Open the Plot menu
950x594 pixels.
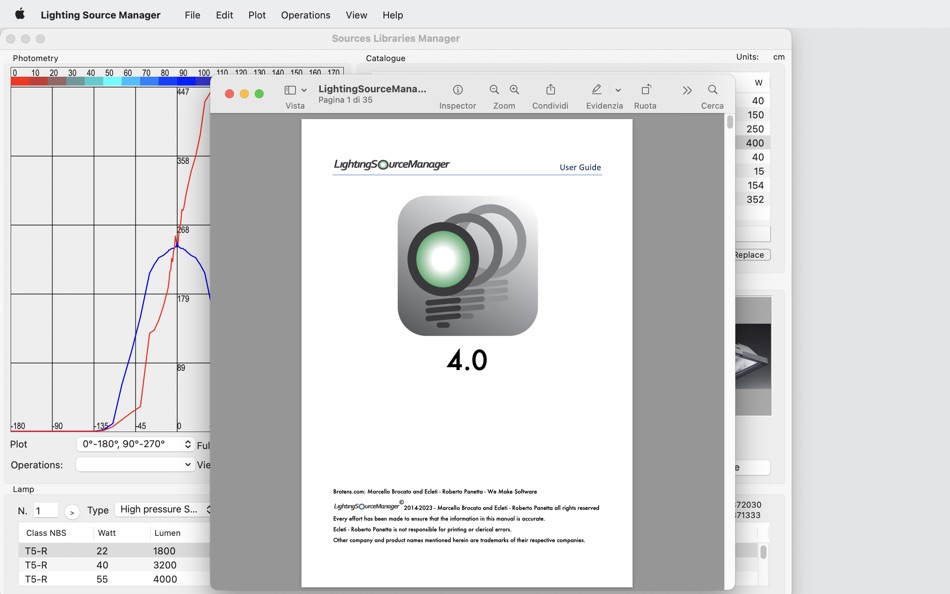click(257, 15)
